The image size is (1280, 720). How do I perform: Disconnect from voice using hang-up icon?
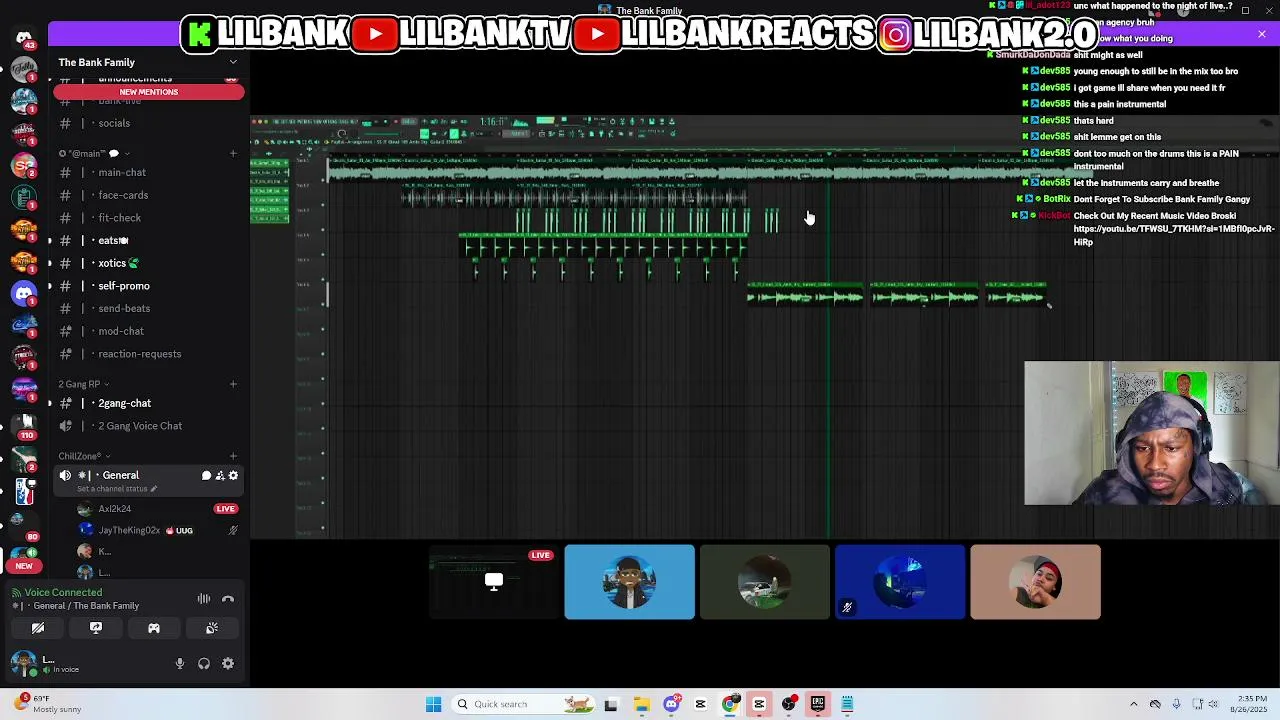[x=228, y=599]
